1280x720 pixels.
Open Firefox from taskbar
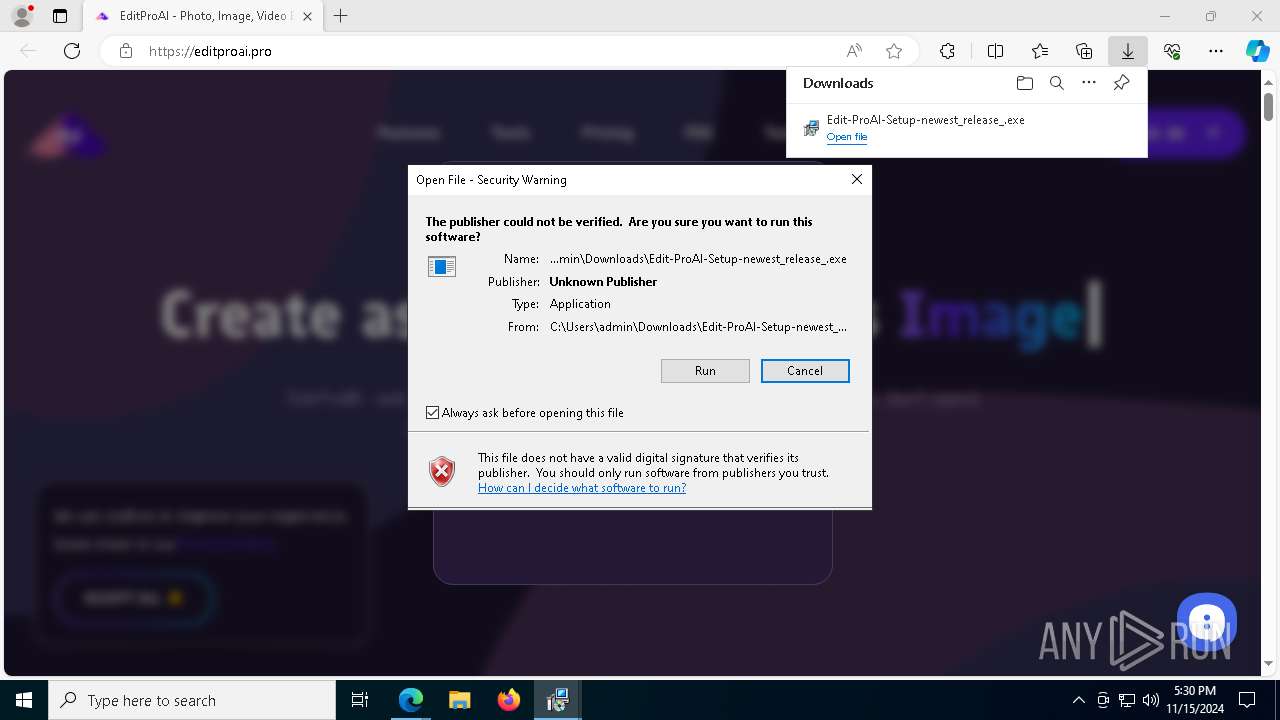[508, 700]
